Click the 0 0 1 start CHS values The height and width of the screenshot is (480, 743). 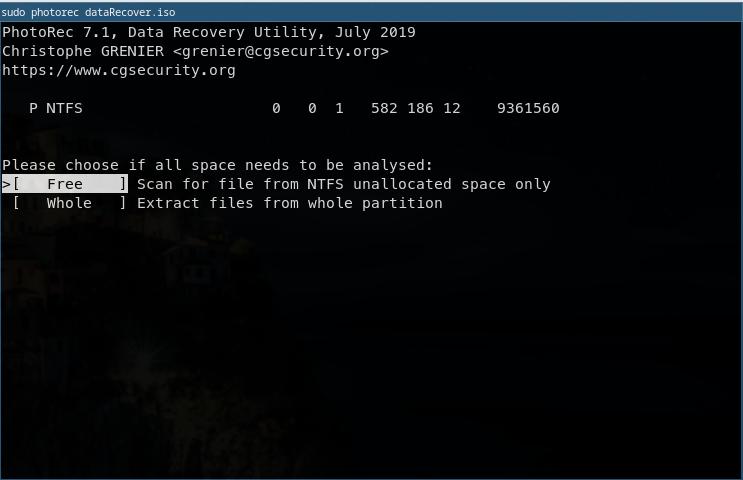[x=308, y=108]
